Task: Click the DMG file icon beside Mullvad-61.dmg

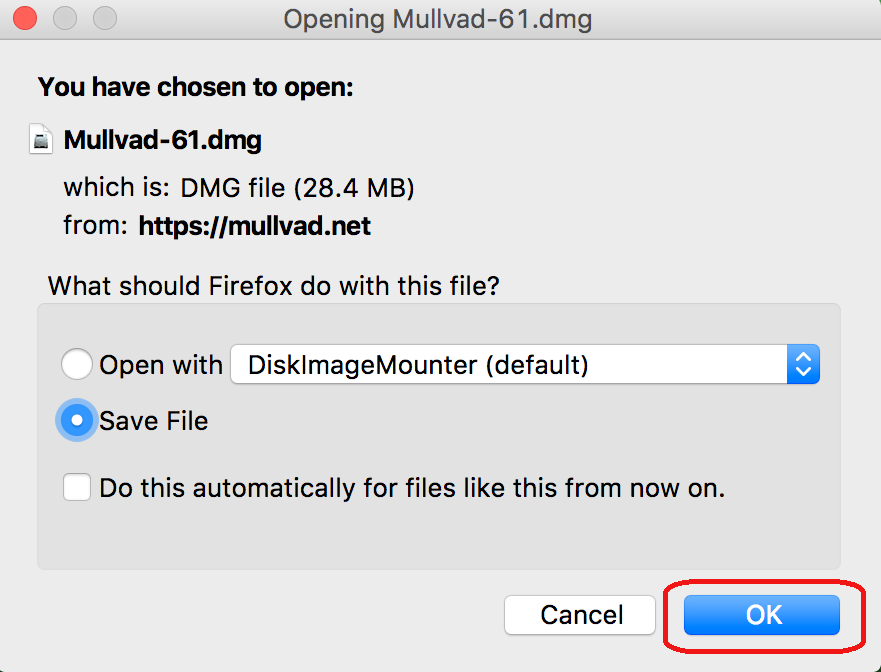Action: click(41, 139)
